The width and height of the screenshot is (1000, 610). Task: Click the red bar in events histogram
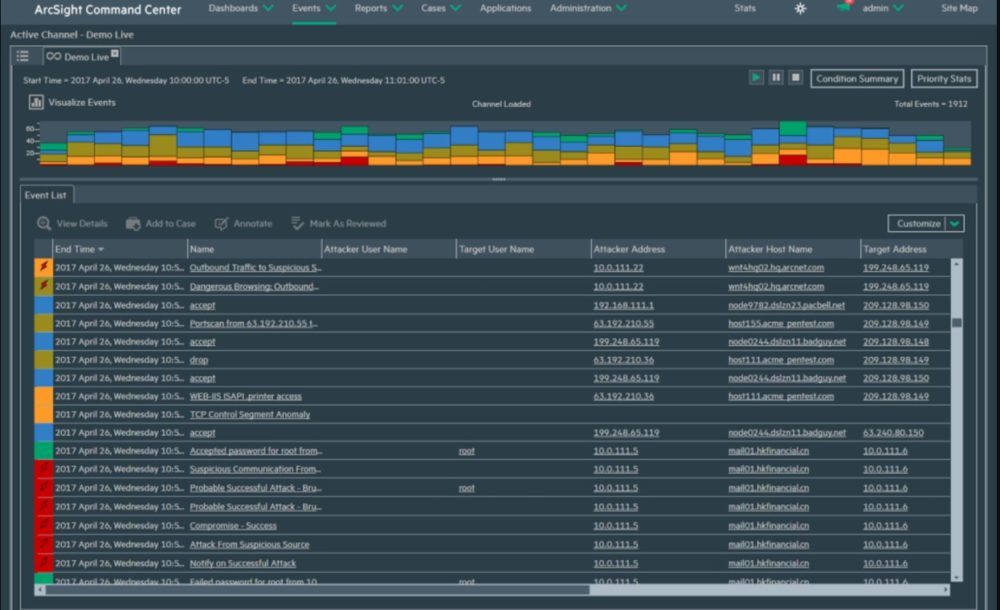[x=792, y=159]
